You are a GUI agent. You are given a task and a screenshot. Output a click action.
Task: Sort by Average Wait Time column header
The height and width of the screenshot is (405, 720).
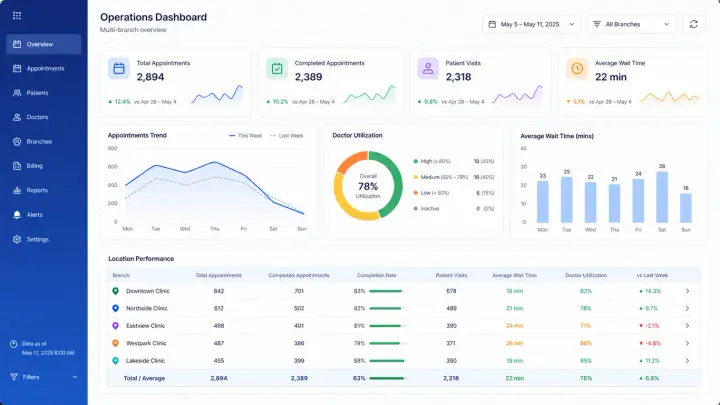(x=514, y=276)
